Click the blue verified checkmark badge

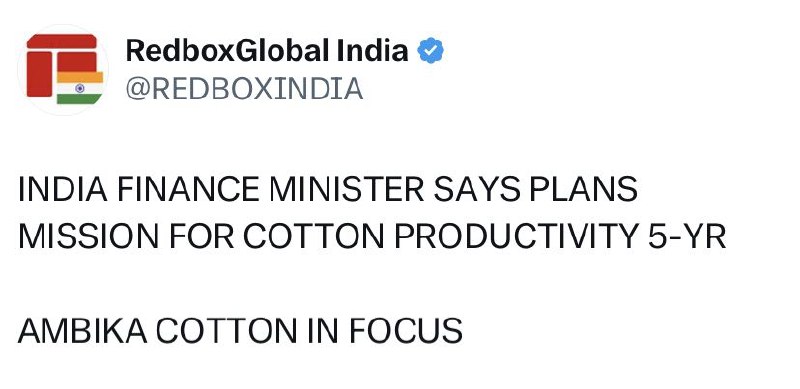coord(431,51)
